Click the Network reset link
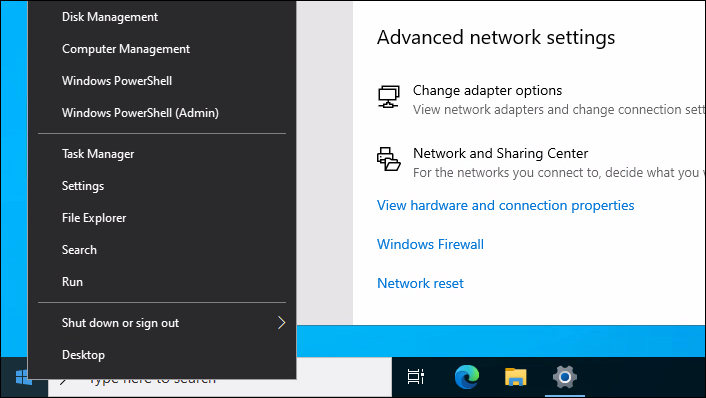The height and width of the screenshot is (398, 706). click(x=421, y=283)
